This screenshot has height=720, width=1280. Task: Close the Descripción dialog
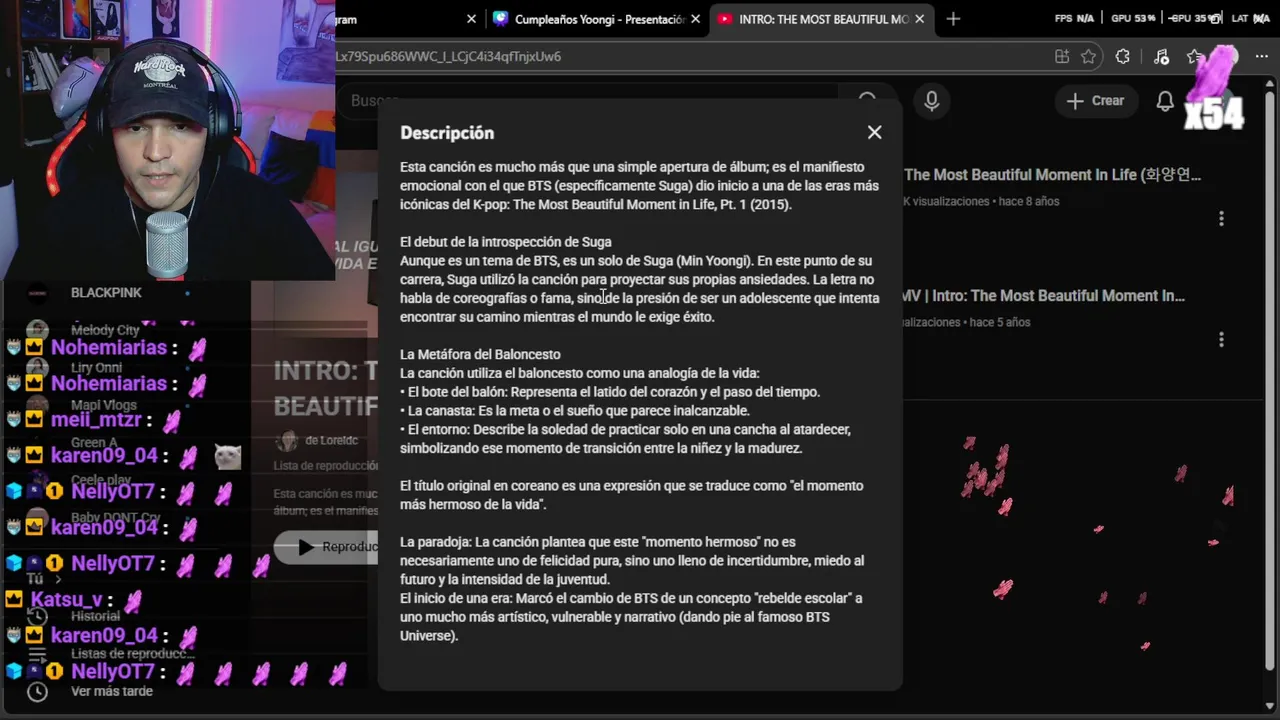tap(874, 132)
